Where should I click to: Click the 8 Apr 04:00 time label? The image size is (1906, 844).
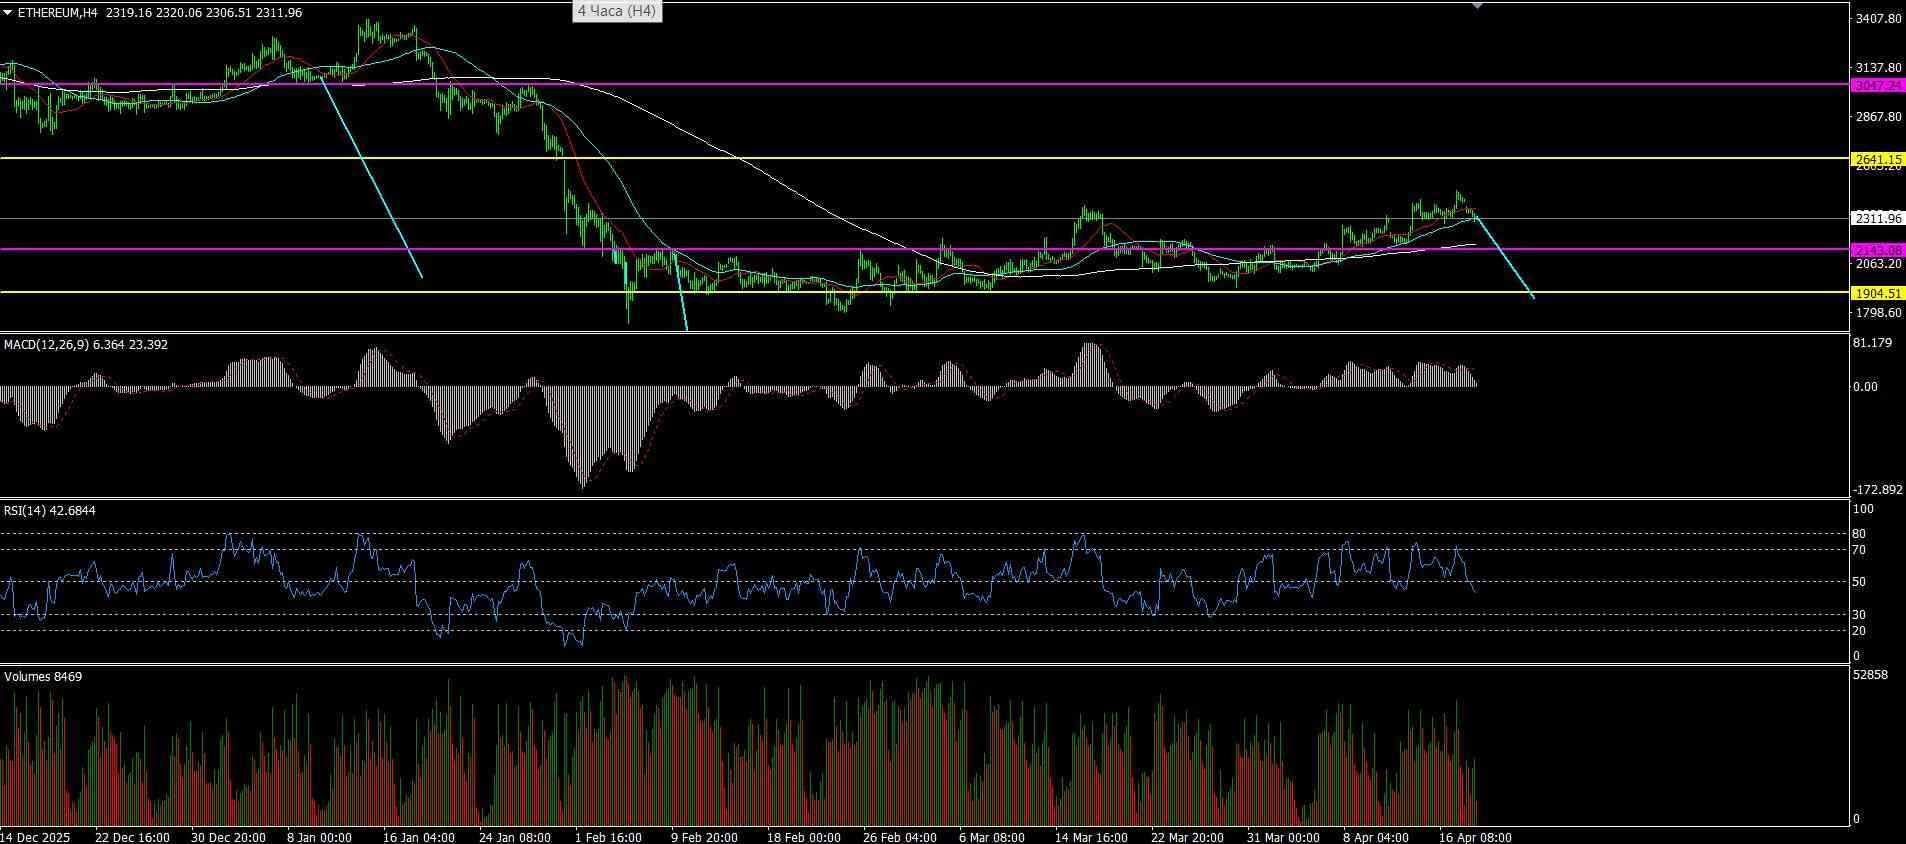click(1376, 838)
